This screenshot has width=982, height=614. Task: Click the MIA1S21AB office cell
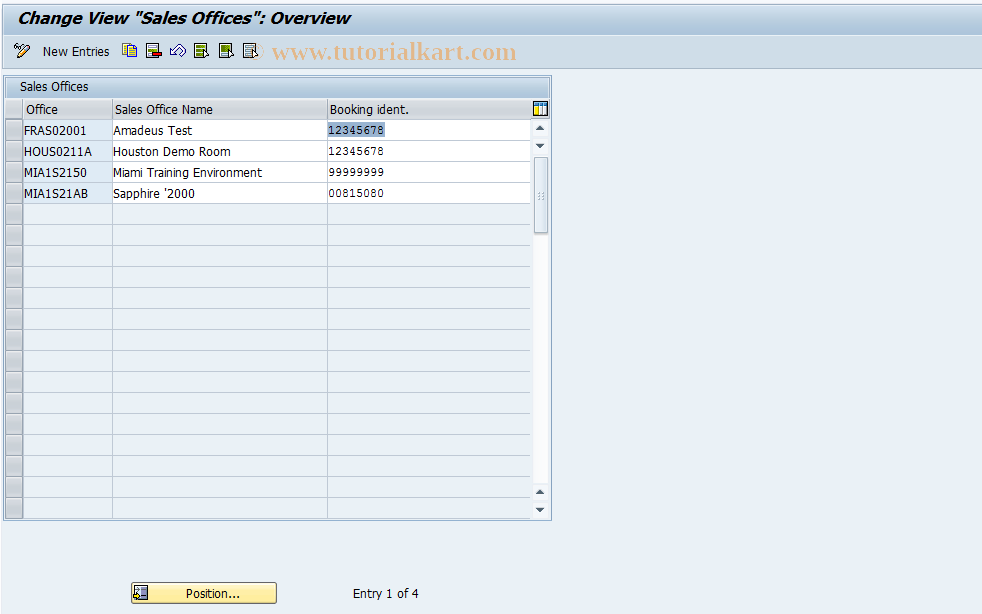point(68,194)
